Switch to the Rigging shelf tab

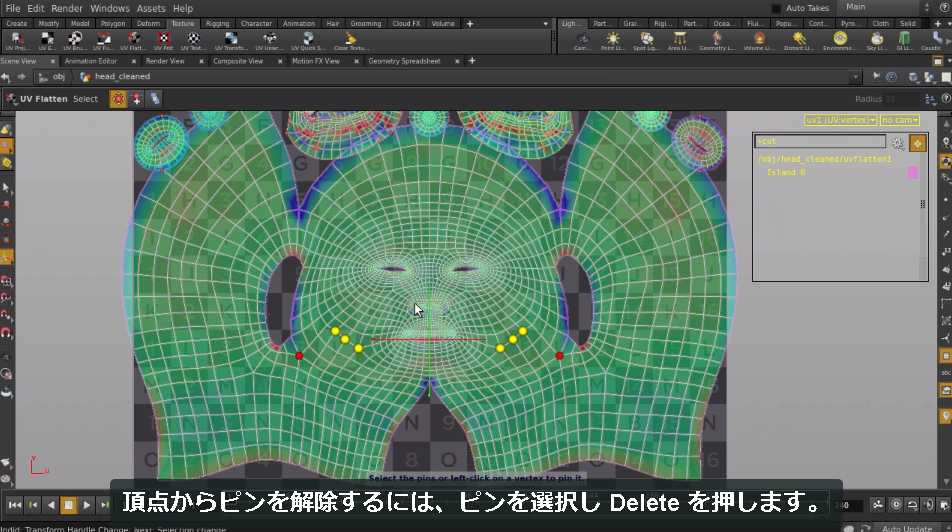click(x=217, y=24)
